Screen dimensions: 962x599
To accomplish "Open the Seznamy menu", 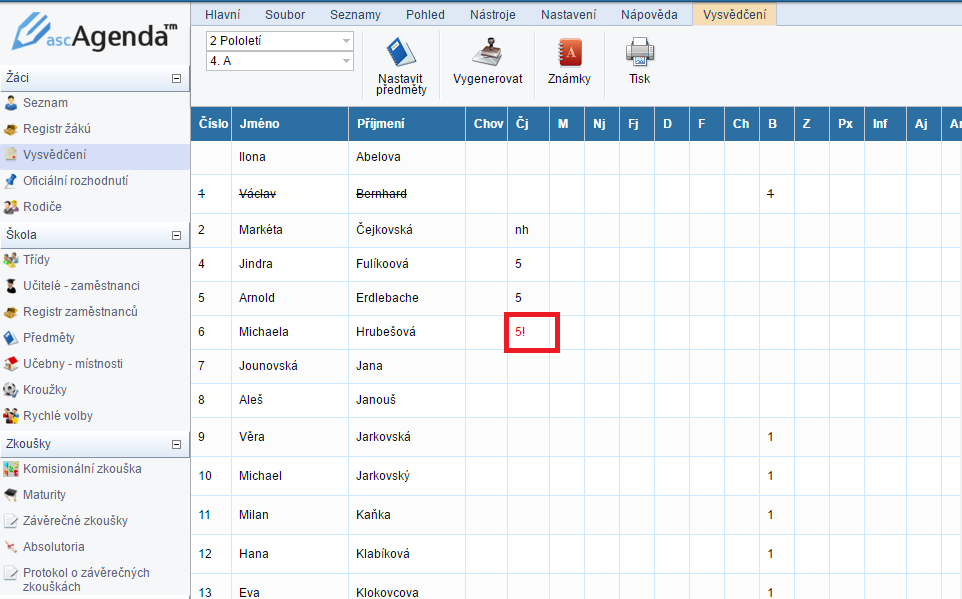I will 355,15.
